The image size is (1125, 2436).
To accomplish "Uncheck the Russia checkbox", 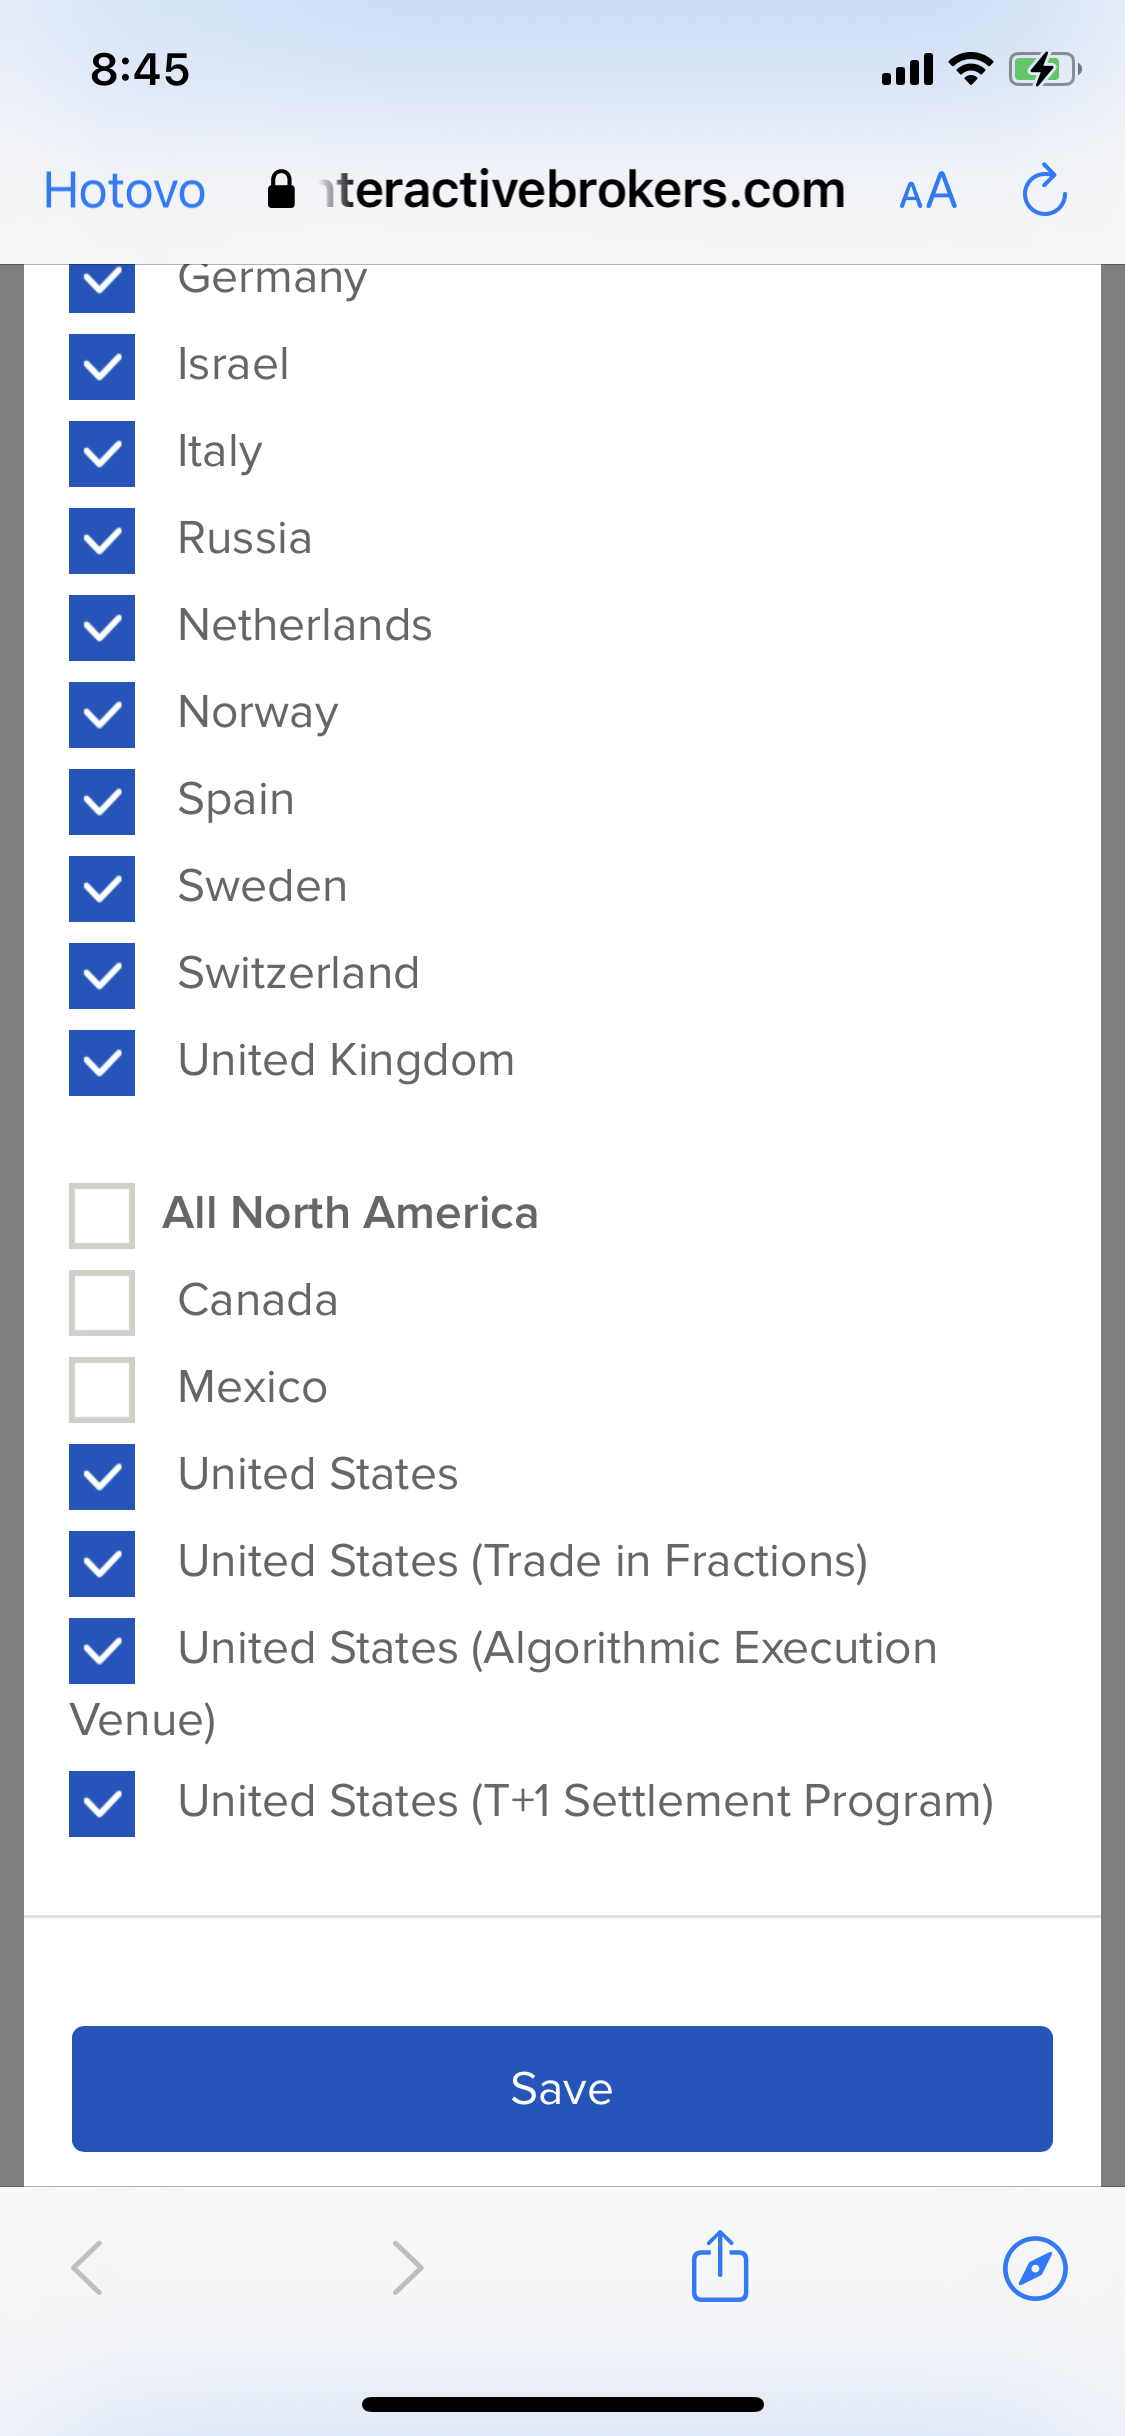I will (102, 541).
